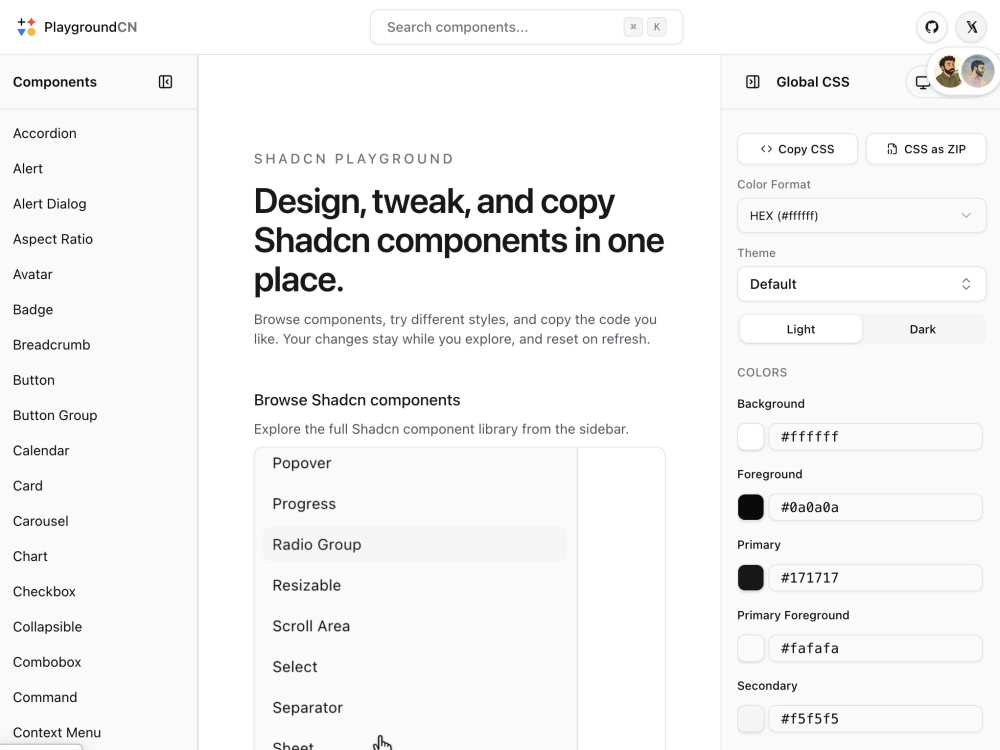Open Alert Dialog in the sidebar
This screenshot has width=1000, height=750.
pos(50,203)
